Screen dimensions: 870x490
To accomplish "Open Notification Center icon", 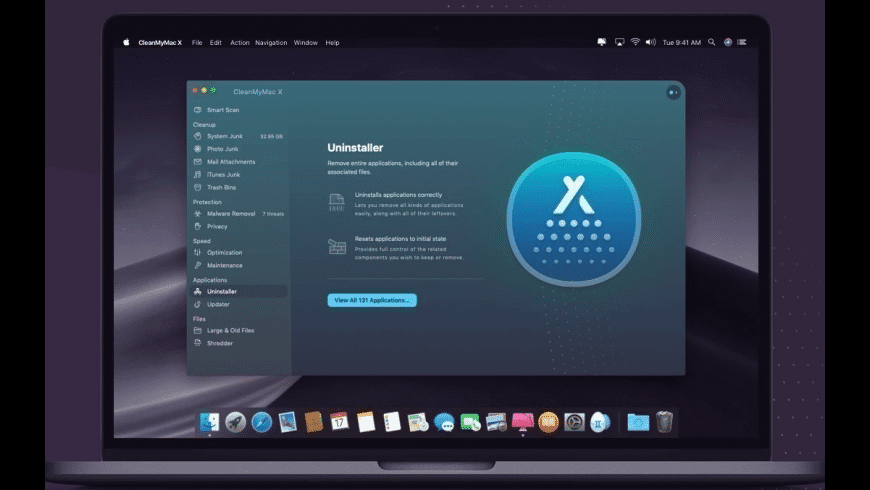I will click(x=742, y=42).
